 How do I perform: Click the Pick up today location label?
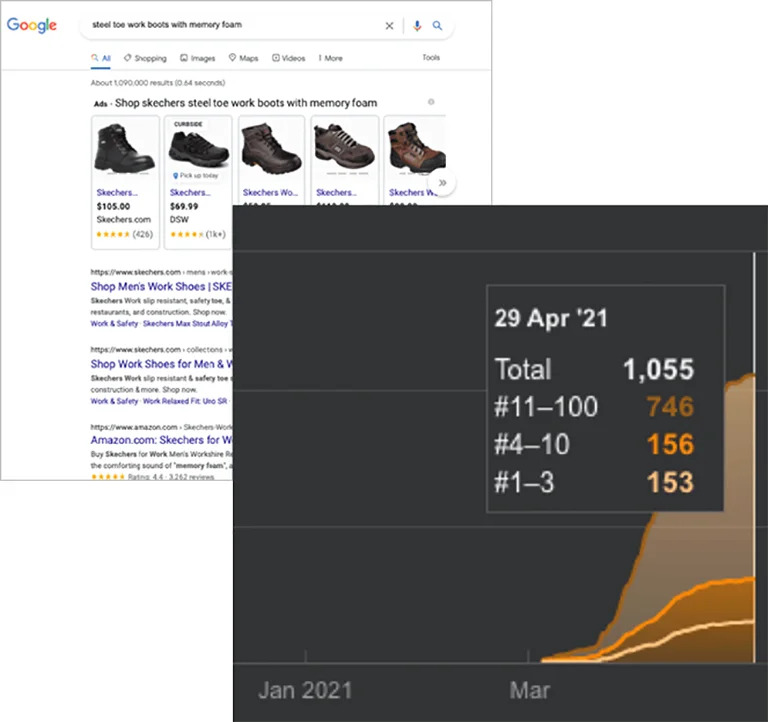[195, 175]
